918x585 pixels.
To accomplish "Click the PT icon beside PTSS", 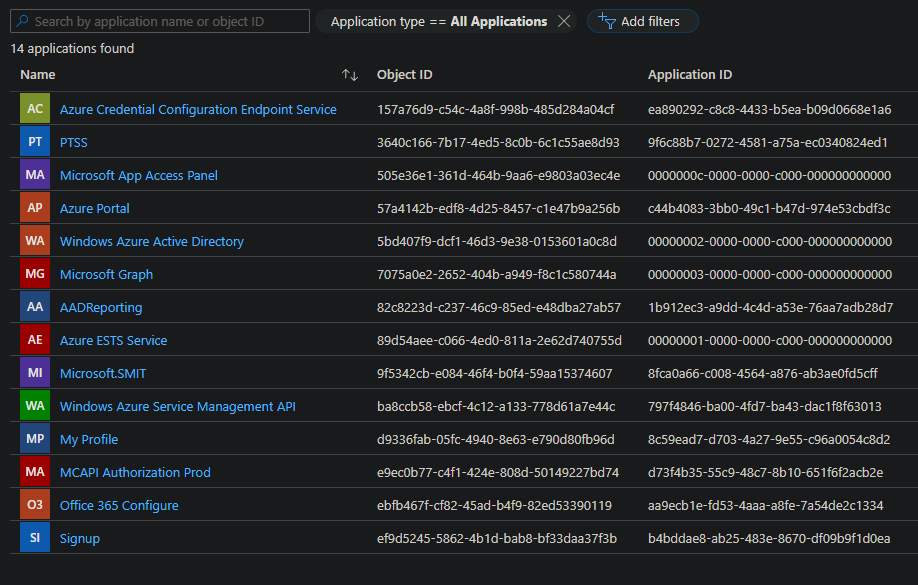I will coord(35,142).
